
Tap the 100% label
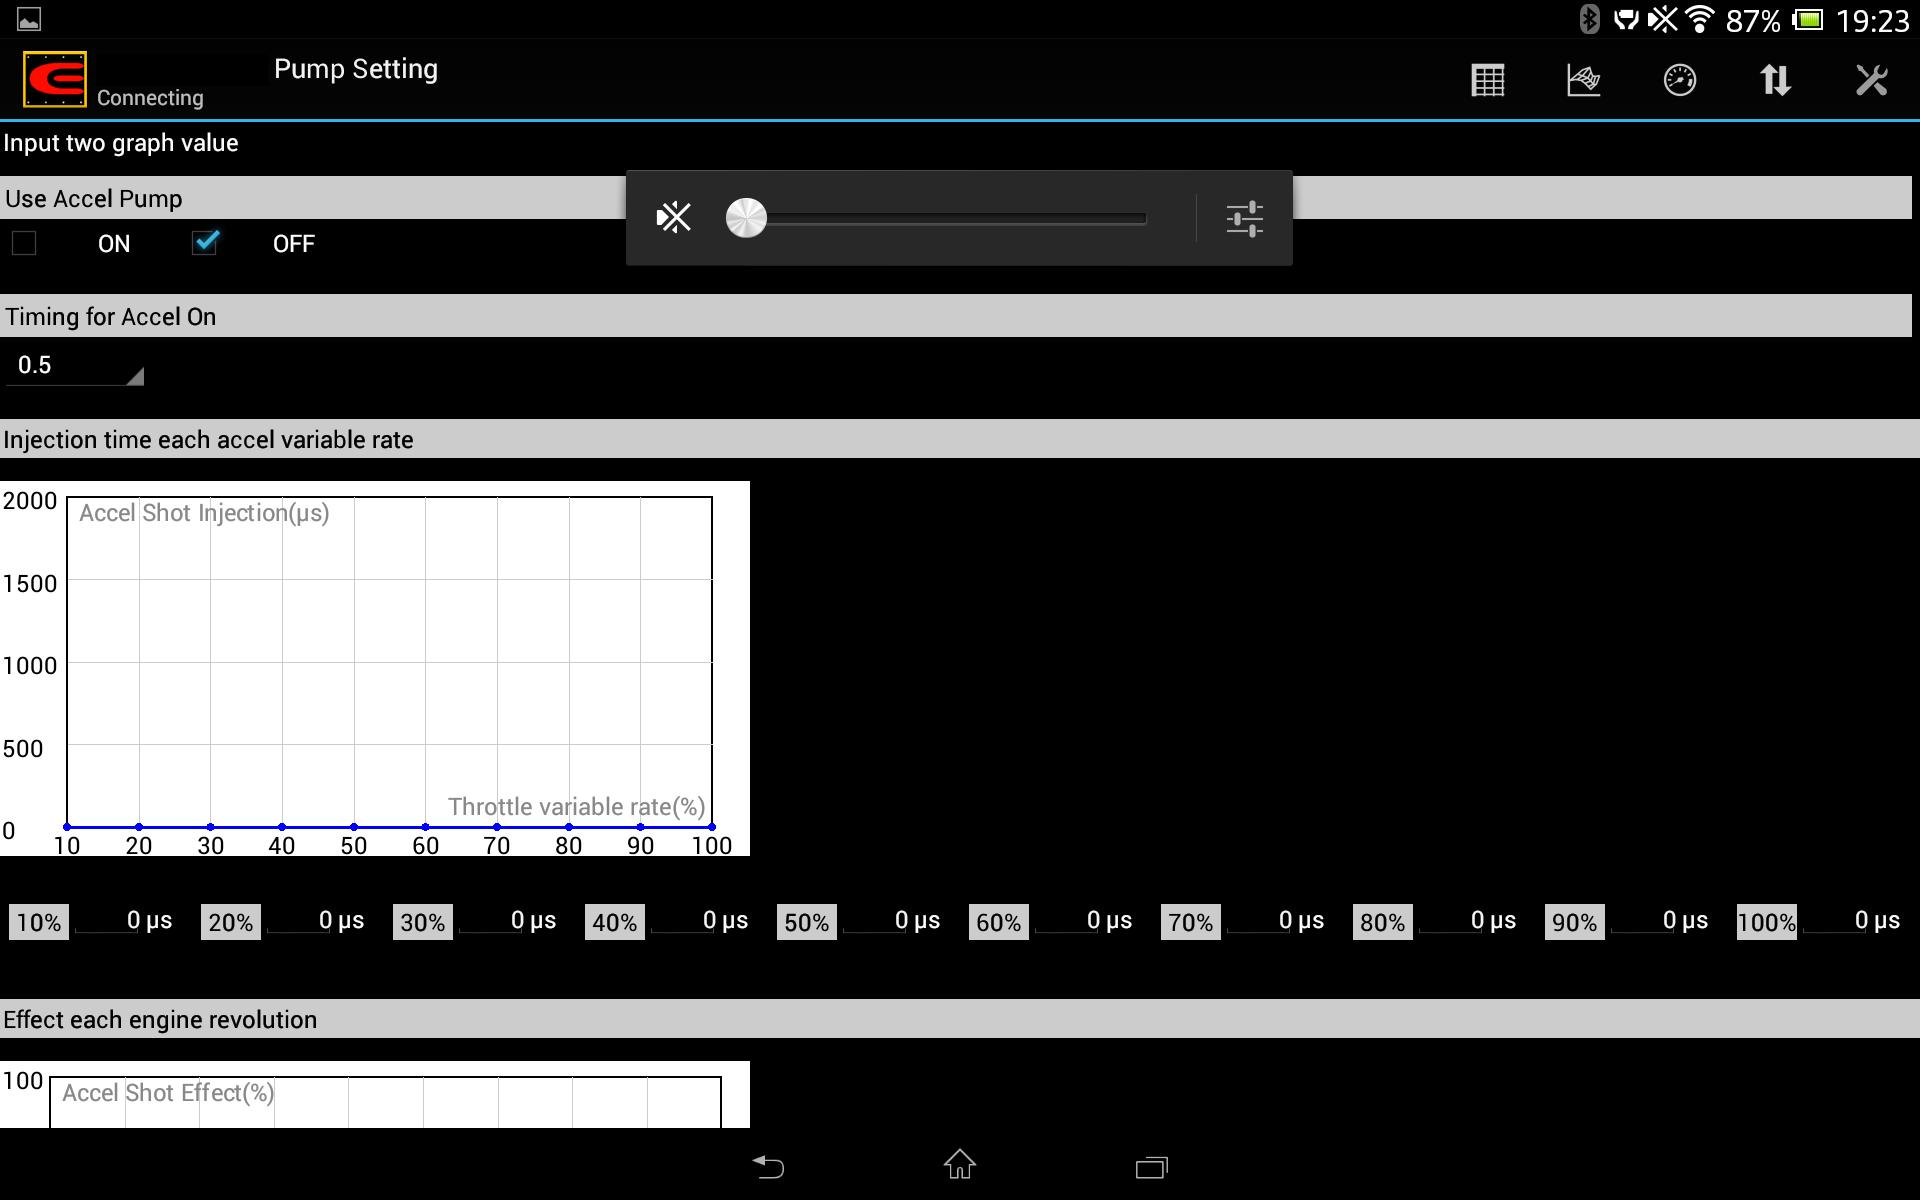click(1767, 922)
